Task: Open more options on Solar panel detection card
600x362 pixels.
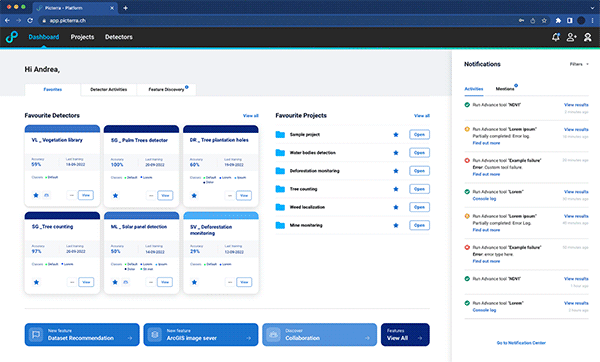Action: coord(151,282)
